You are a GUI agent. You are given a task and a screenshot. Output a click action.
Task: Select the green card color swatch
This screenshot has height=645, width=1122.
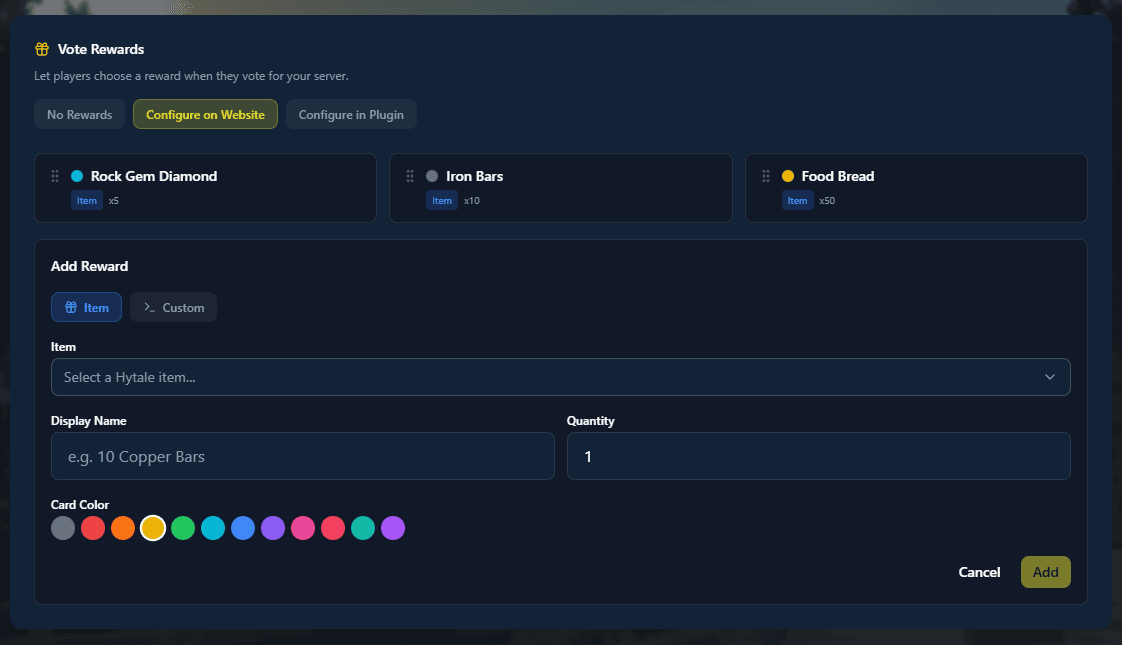[x=183, y=527]
